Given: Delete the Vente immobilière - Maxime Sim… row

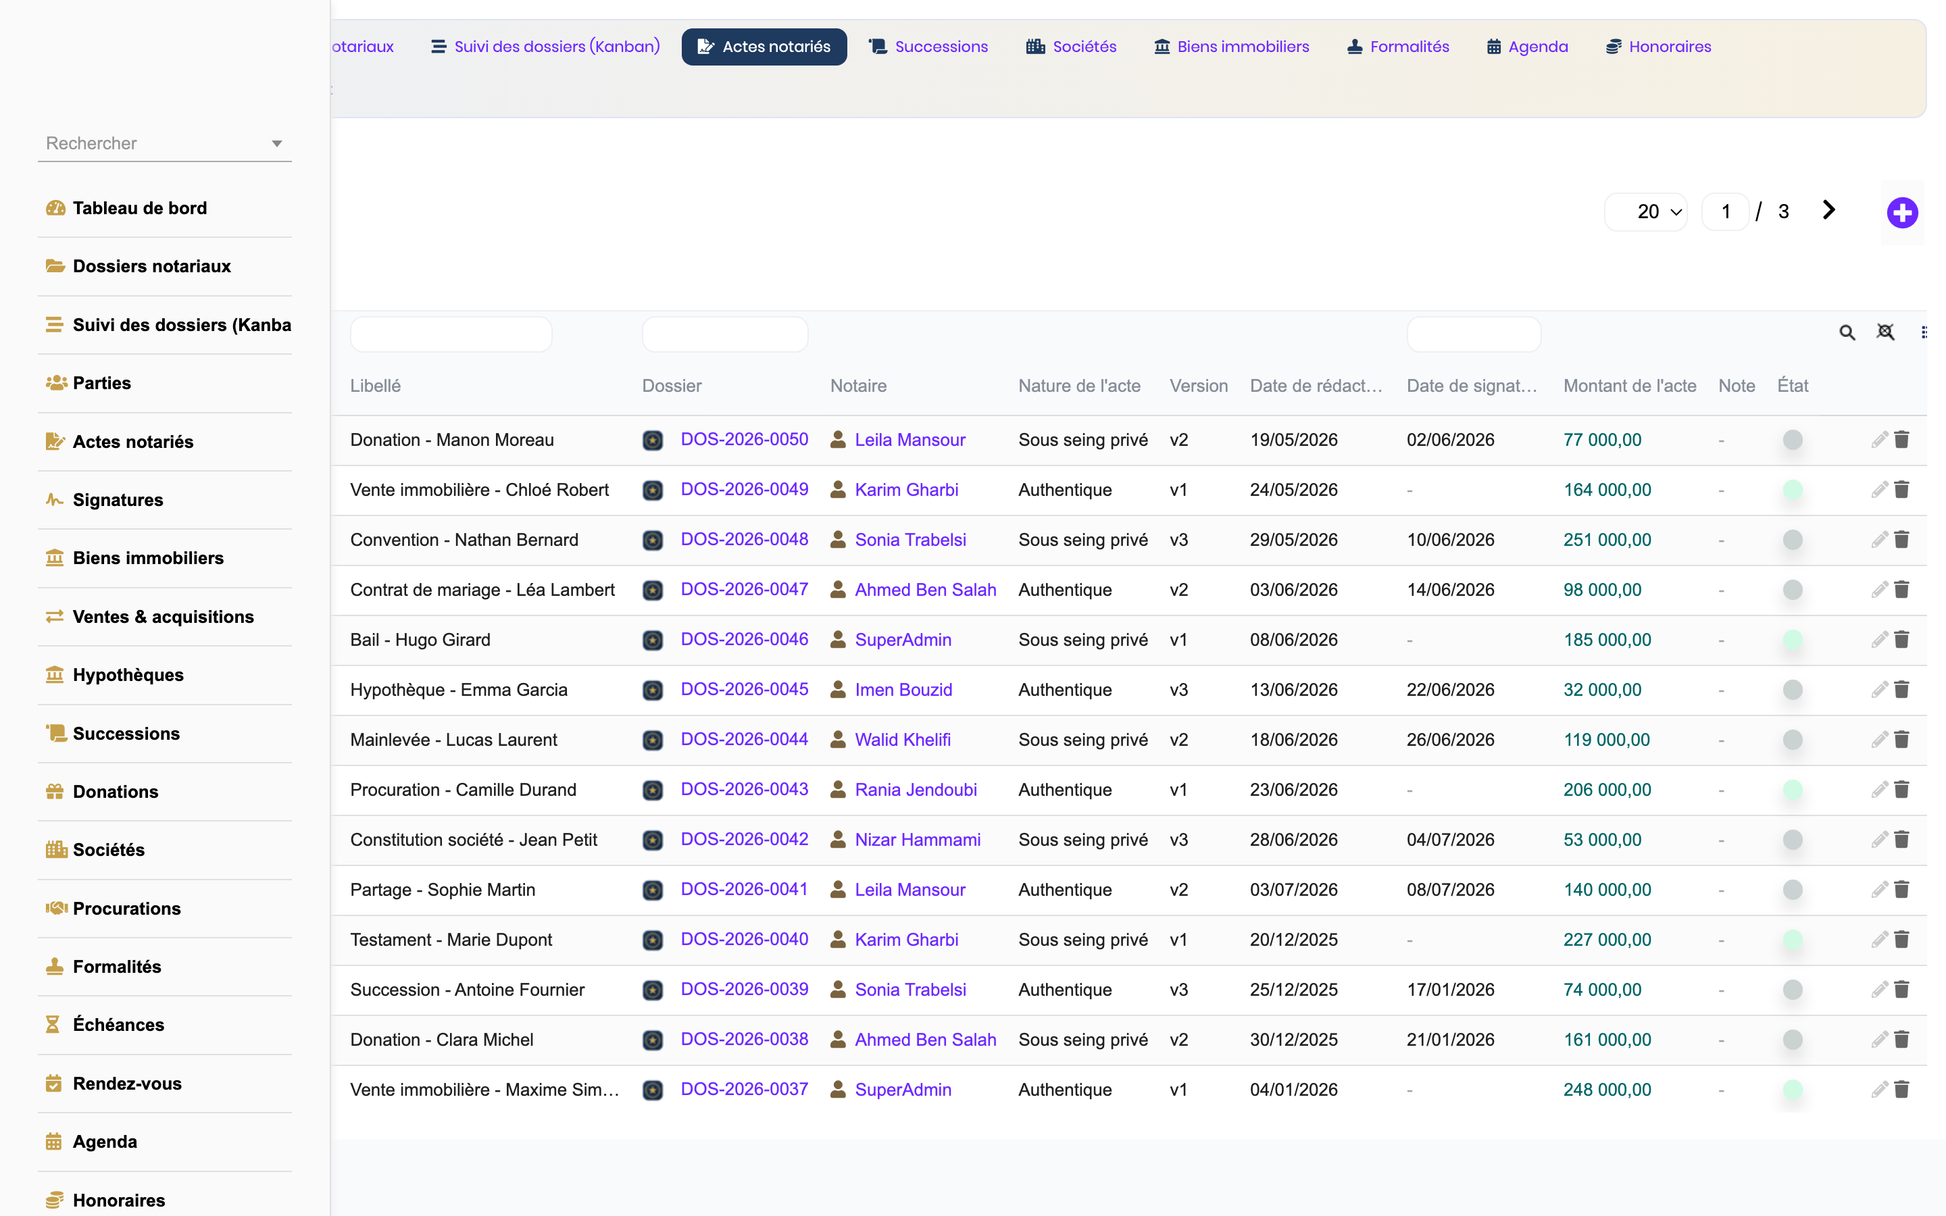Looking at the screenshot, I should pyautogui.click(x=1902, y=1090).
